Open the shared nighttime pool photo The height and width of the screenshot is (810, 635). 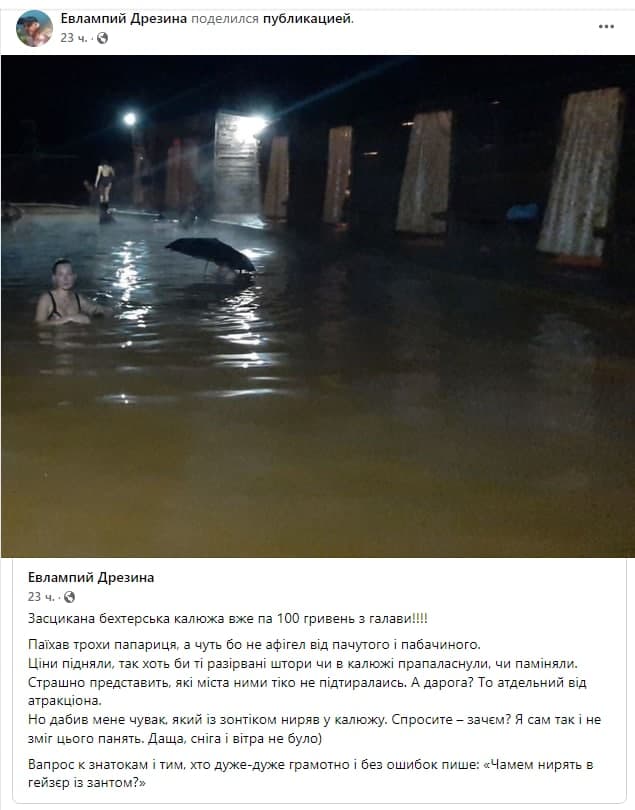tap(317, 306)
